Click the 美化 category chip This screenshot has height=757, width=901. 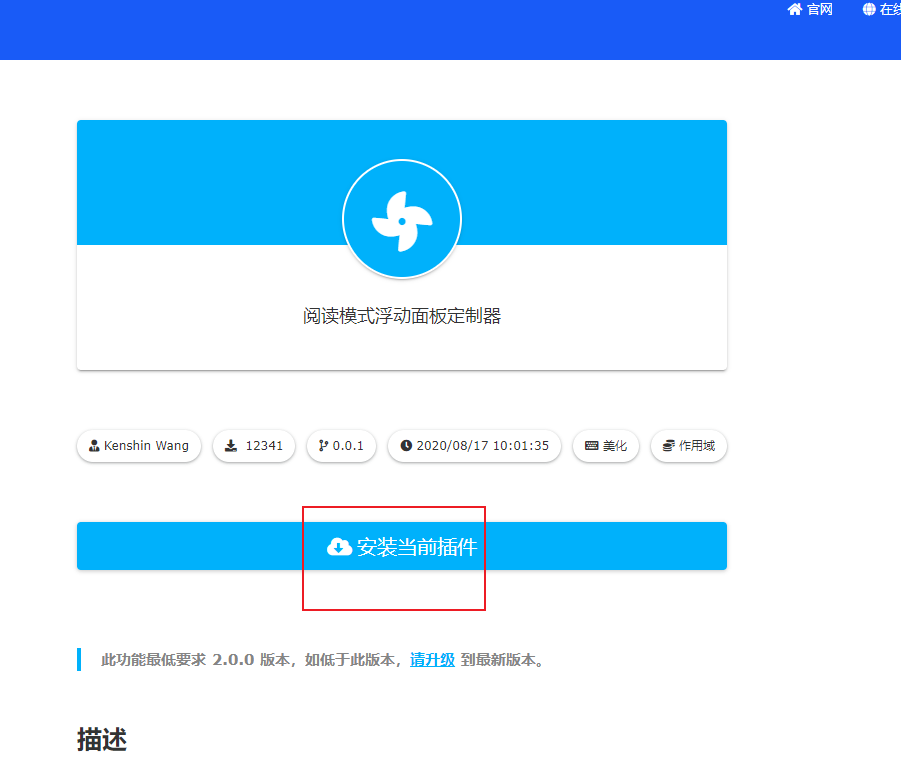[x=606, y=445]
